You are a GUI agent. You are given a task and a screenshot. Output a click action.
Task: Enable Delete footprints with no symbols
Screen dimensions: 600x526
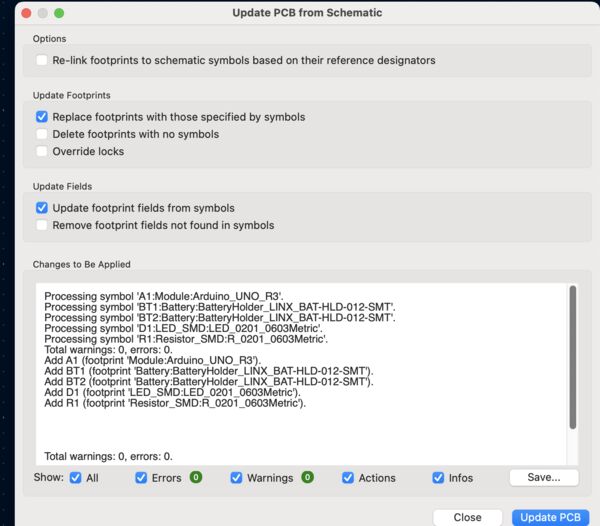click(42, 134)
